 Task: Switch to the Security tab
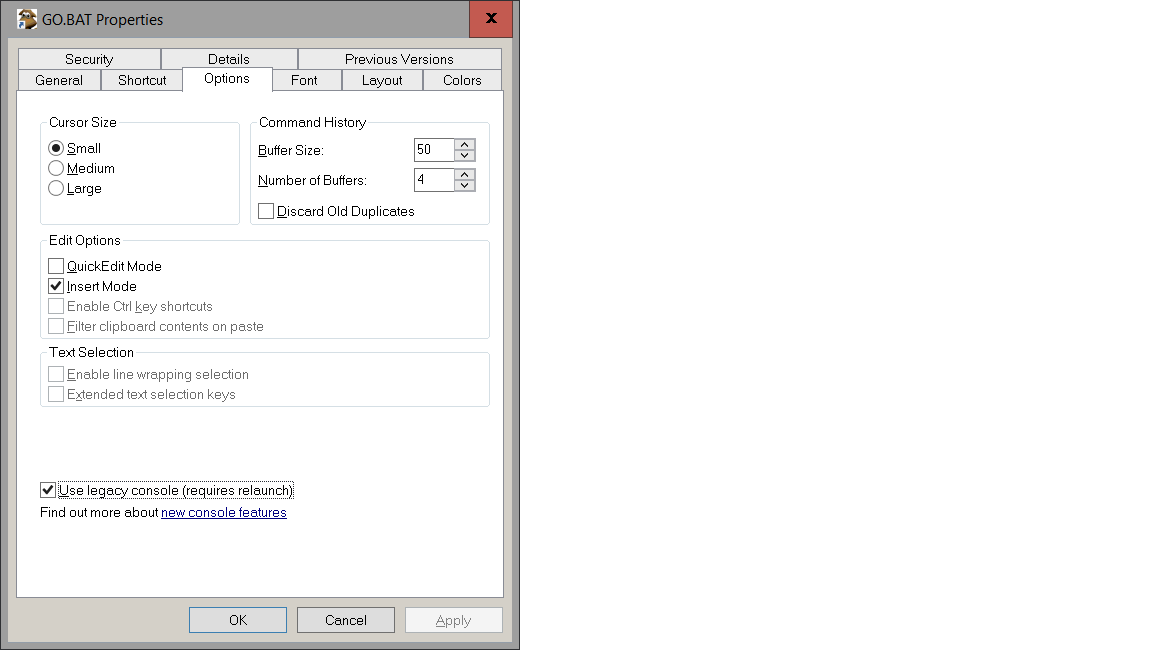point(89,59)
